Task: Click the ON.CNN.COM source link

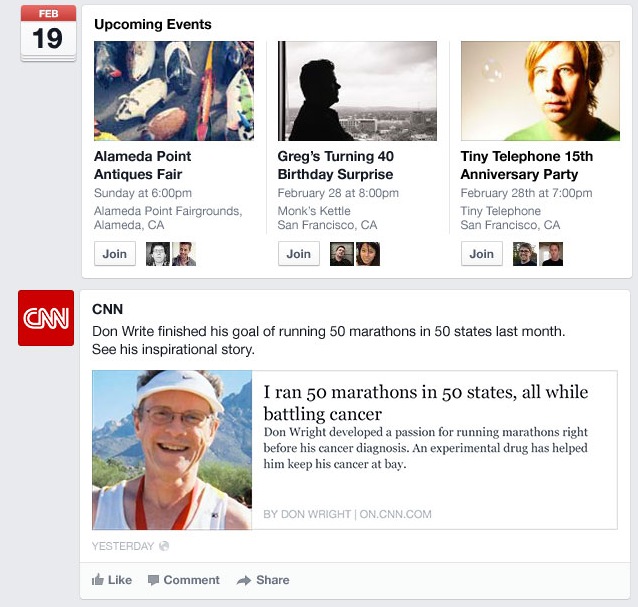Action: coord(395,514)
